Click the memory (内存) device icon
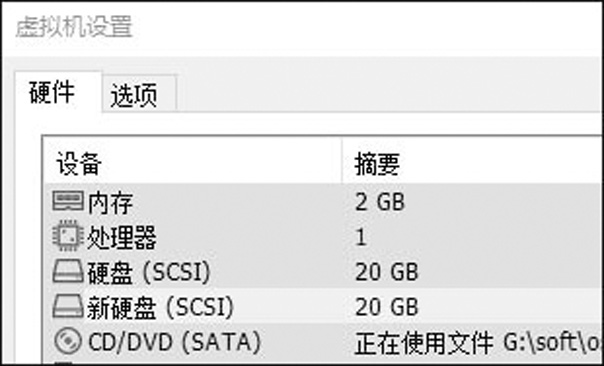604x366 pixels. (x=68, y=202)
